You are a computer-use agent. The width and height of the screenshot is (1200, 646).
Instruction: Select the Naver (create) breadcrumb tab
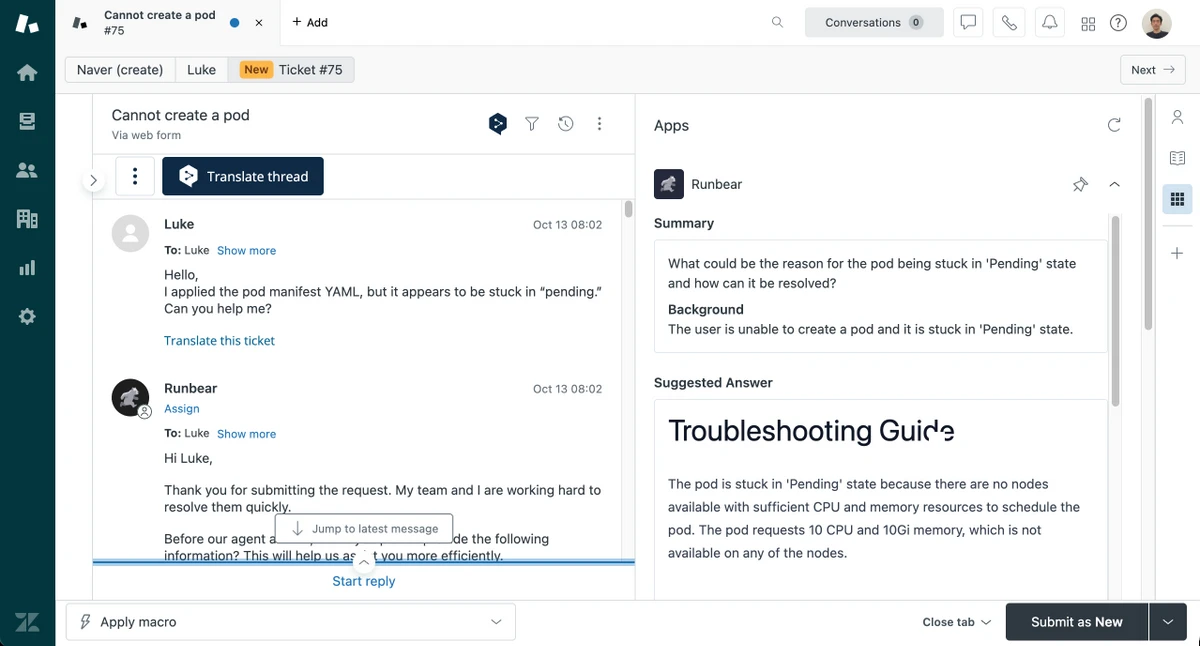click(120, 70)
